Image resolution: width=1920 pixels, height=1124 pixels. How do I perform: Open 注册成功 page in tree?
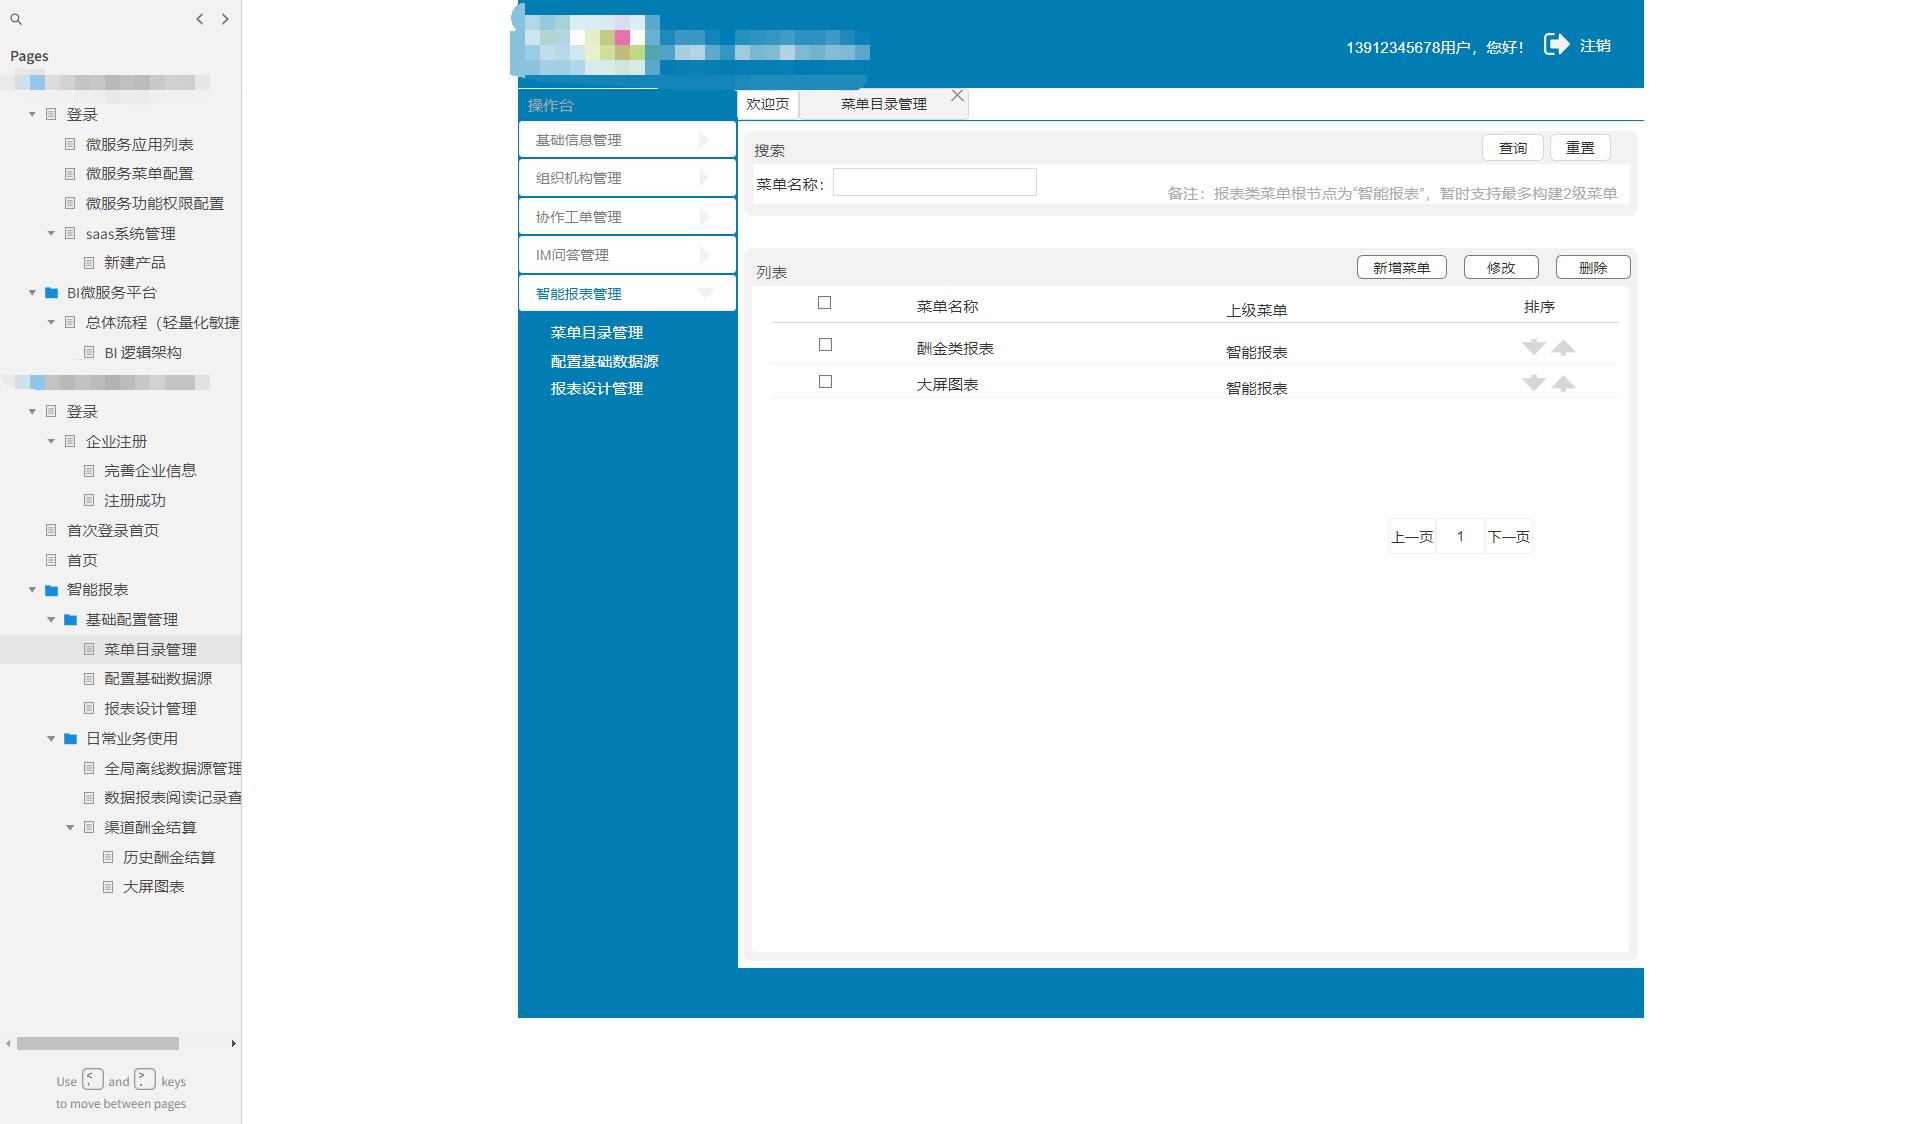pyautogui.click(x=135, y=501)
